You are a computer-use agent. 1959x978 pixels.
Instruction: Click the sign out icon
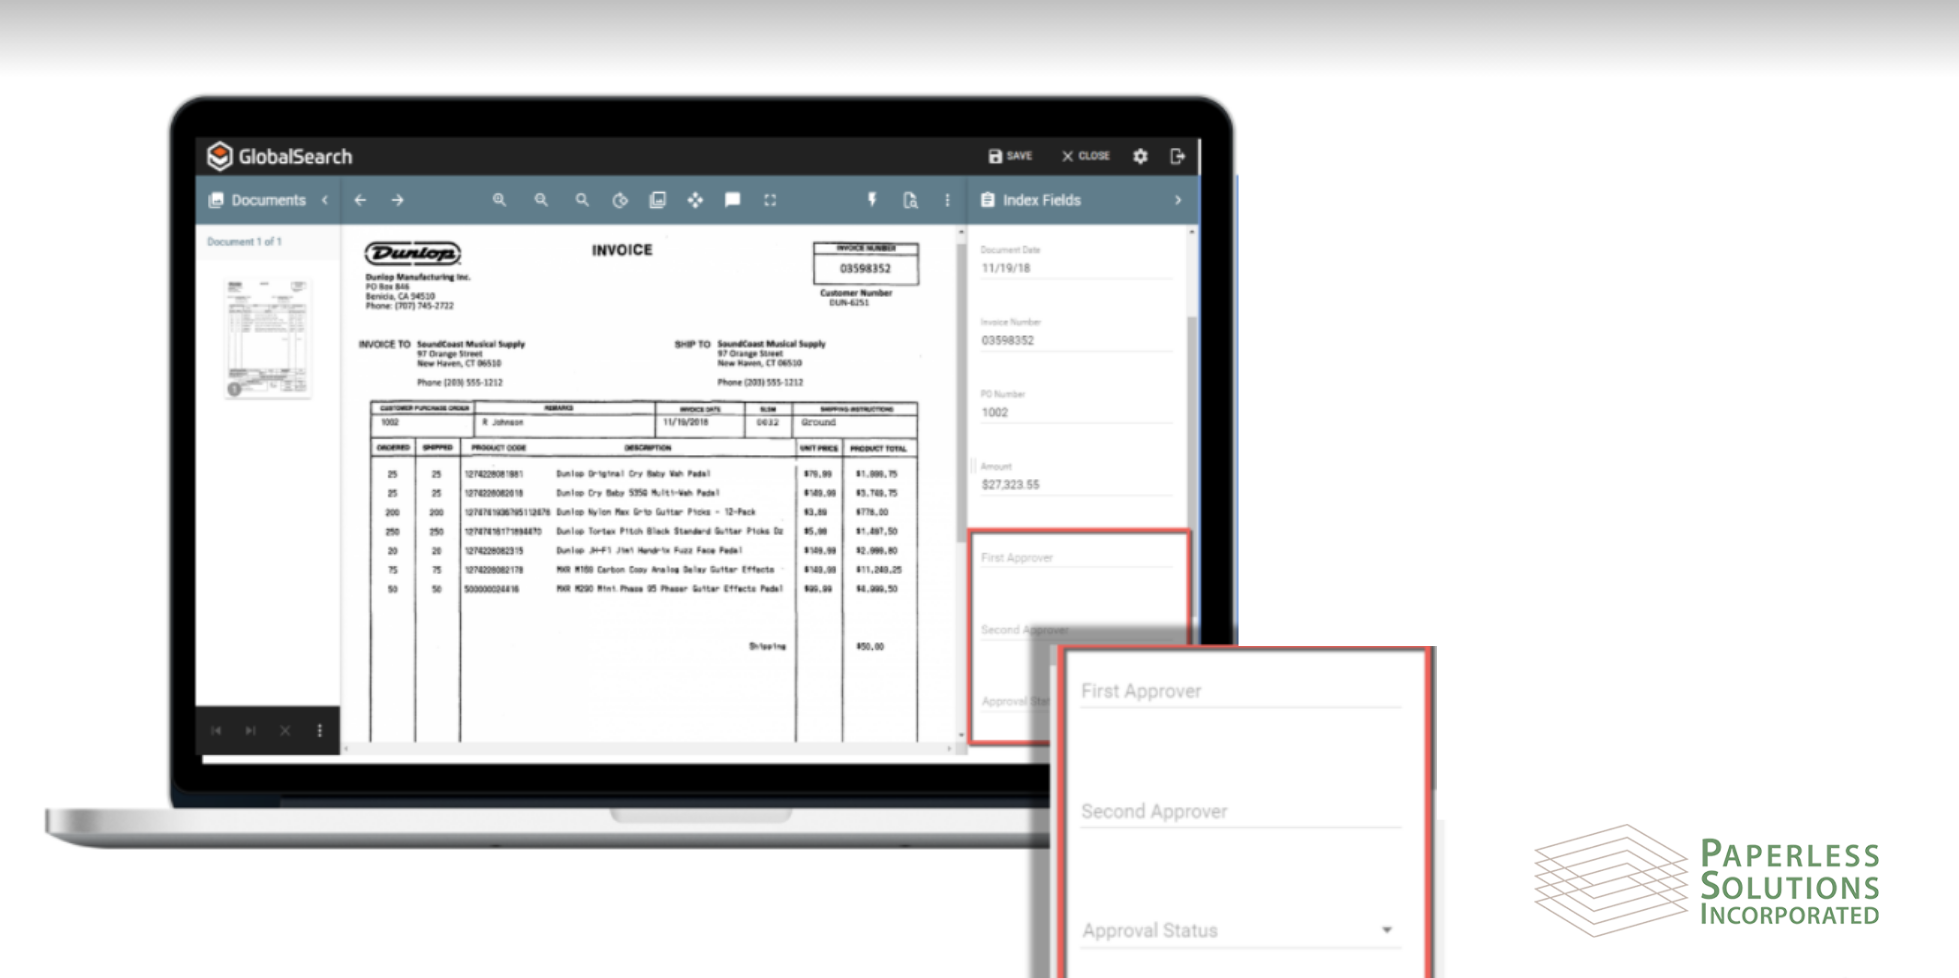click(1177, 156)
